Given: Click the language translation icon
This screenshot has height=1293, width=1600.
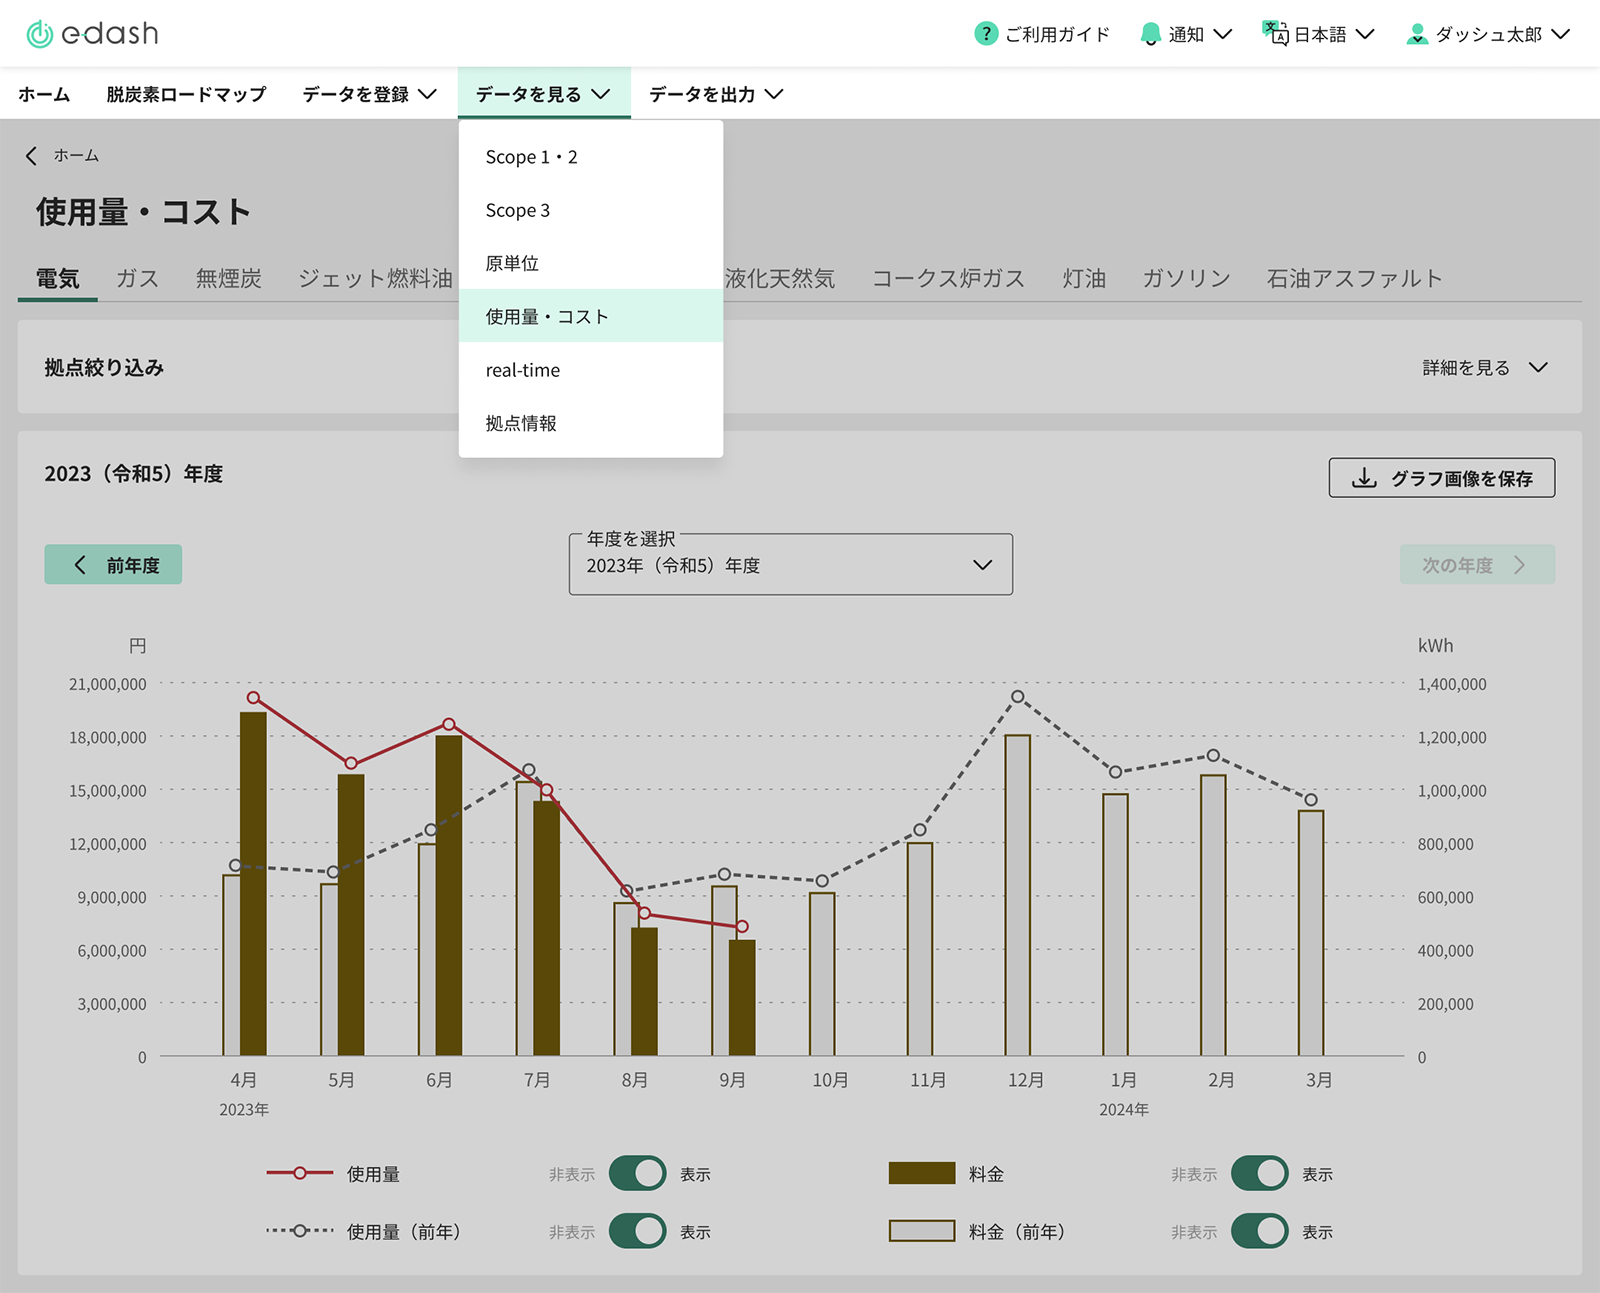Looking at the screenshot, I should tap(1276, 33).
